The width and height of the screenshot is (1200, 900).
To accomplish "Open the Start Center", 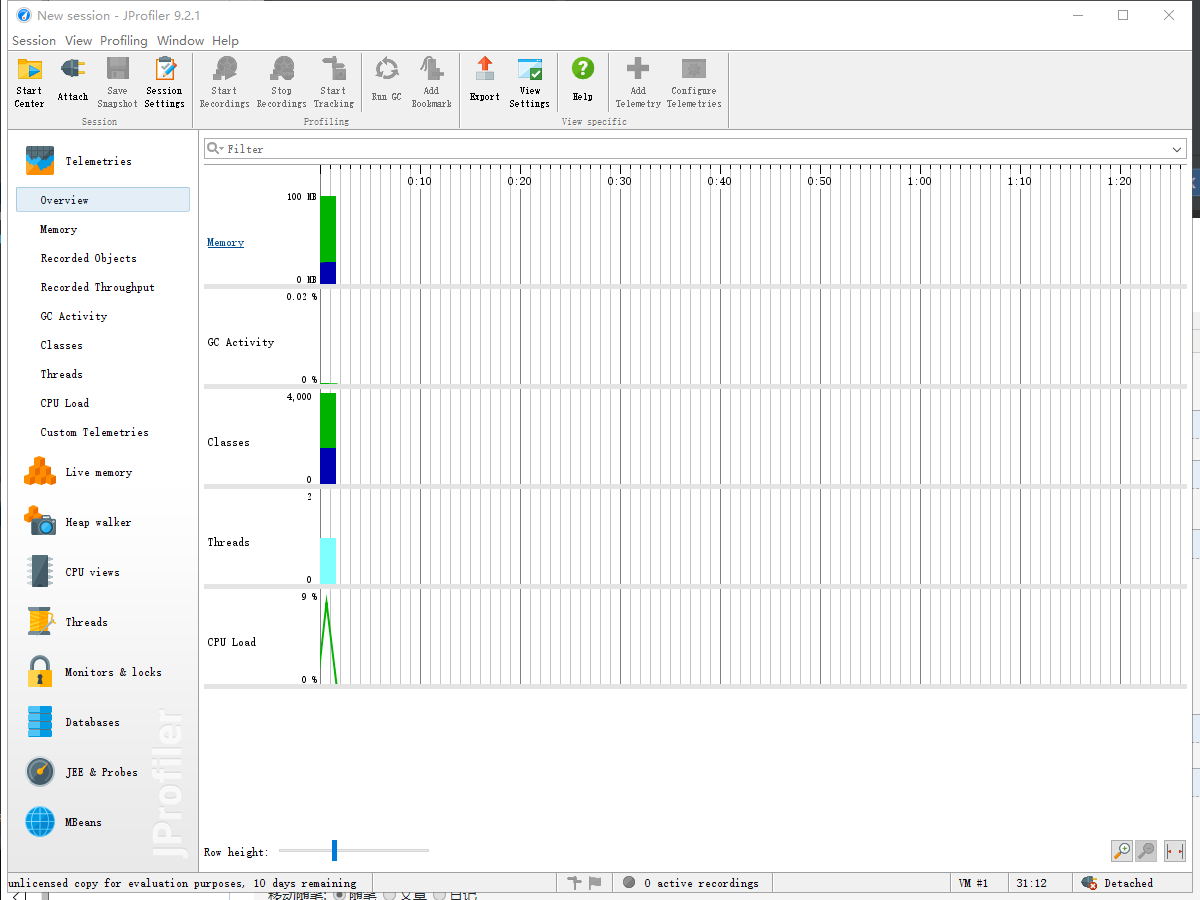I will coord(29,82).
